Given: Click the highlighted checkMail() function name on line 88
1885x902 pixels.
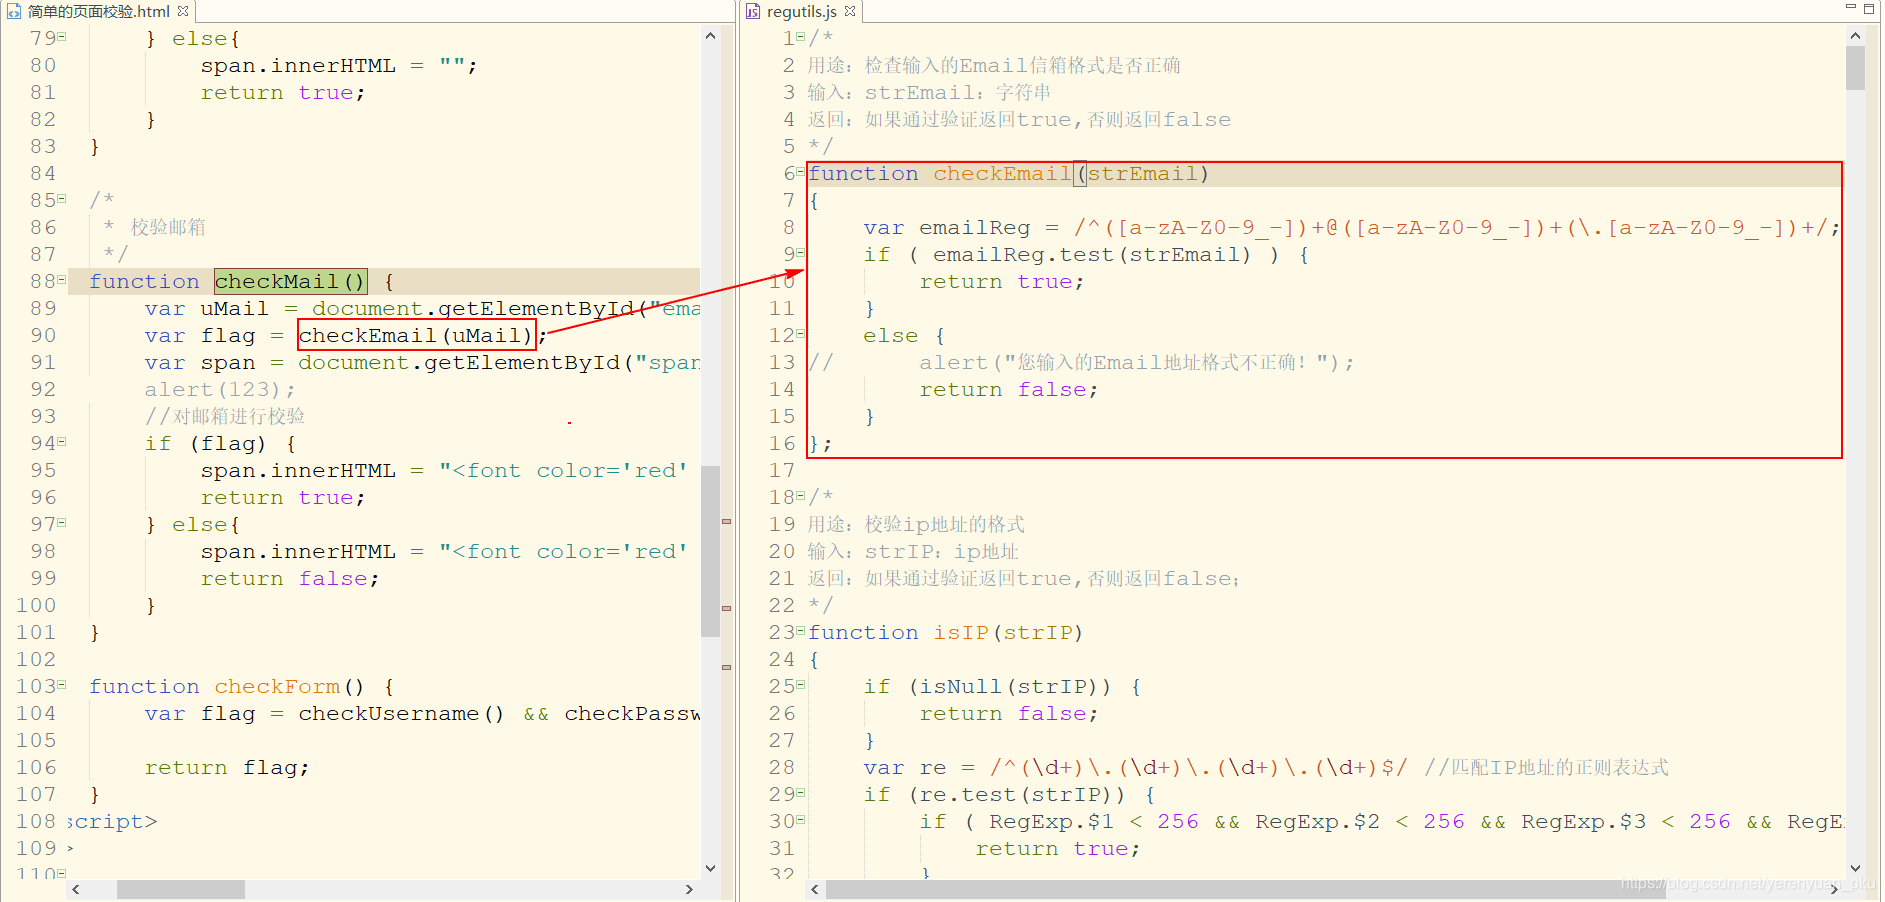Looking at the screenshot, I should (x=290, y=281).
